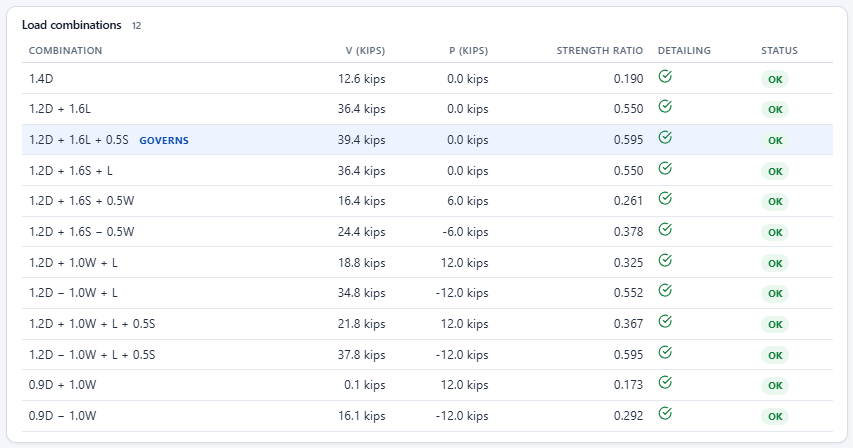The width and height of the screenshot is (853, 448).
Task: Click the 0.190 strength ratio
Action: [628, 79]
